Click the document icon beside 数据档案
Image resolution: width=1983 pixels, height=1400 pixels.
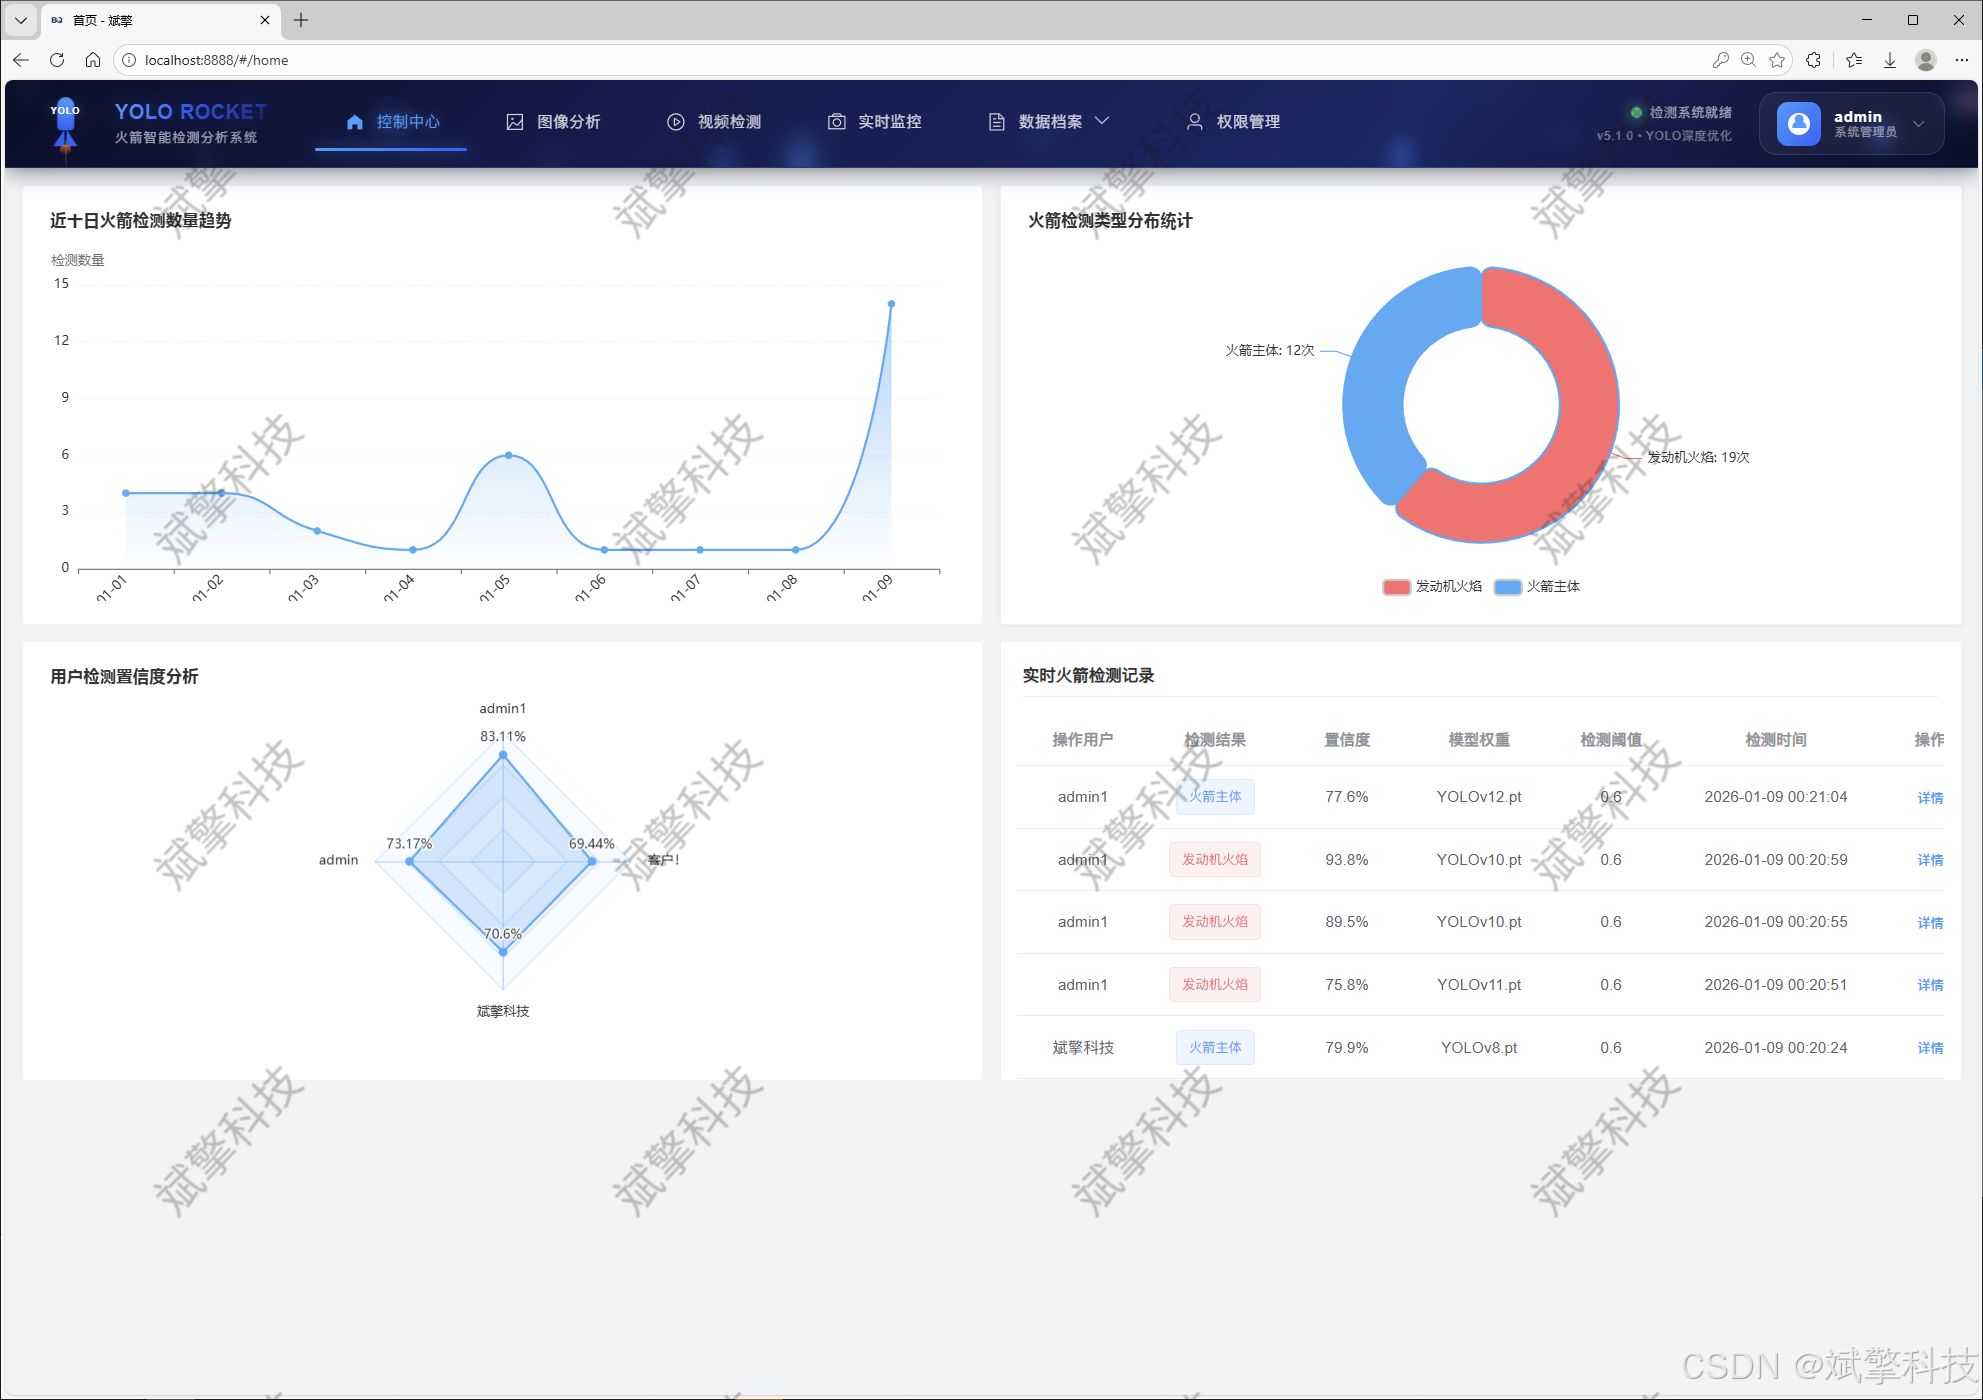coord(996,122)
